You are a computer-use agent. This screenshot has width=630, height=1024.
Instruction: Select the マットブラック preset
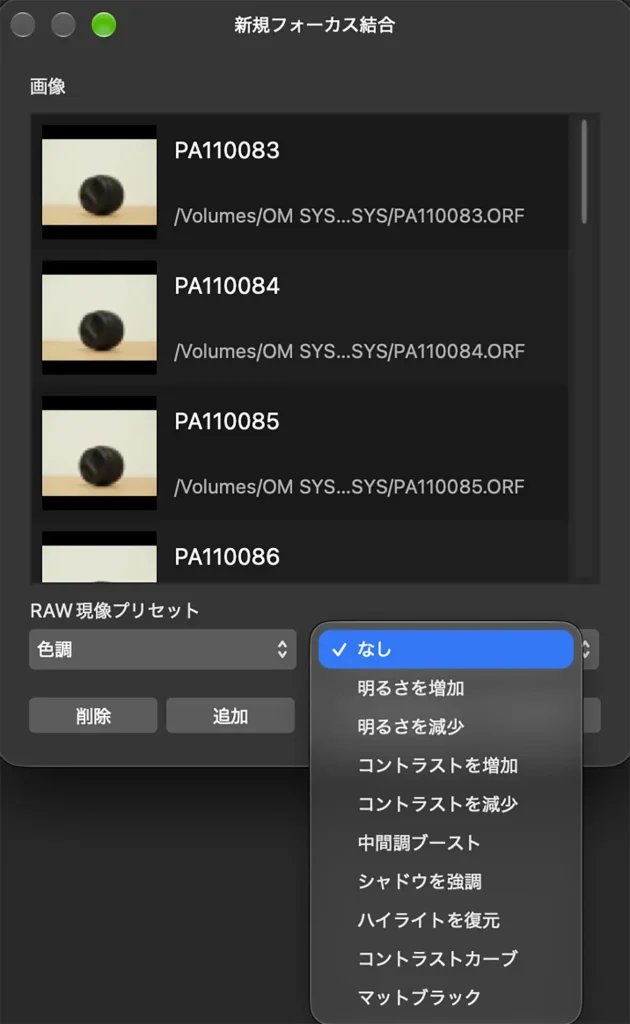click(x=446, y=997)
